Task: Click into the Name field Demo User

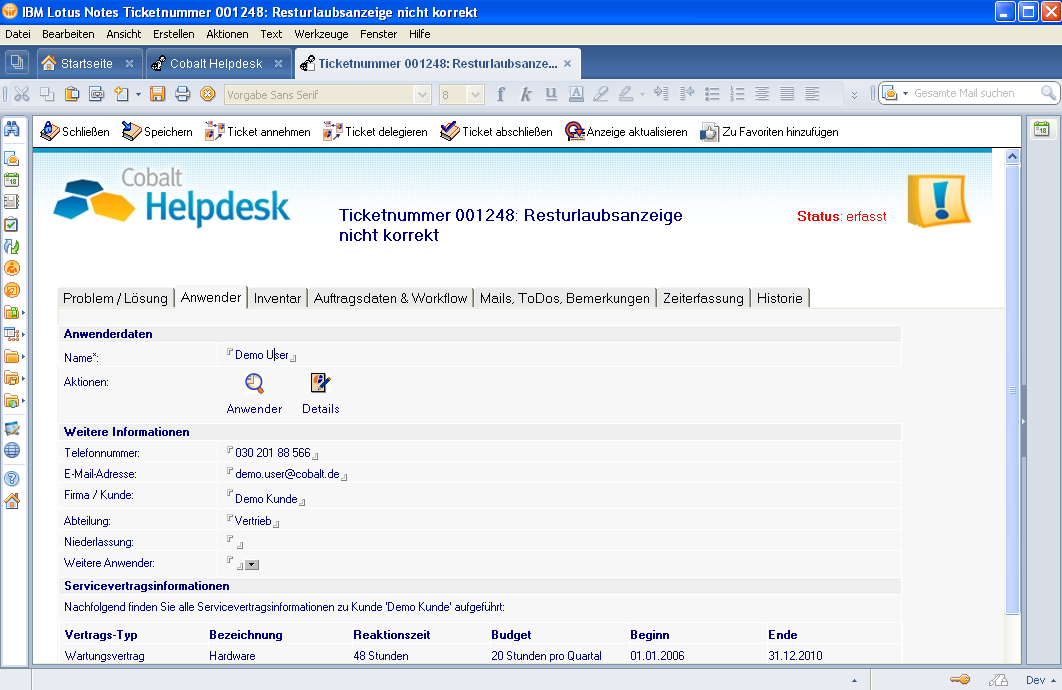Action: coord(261,355)
